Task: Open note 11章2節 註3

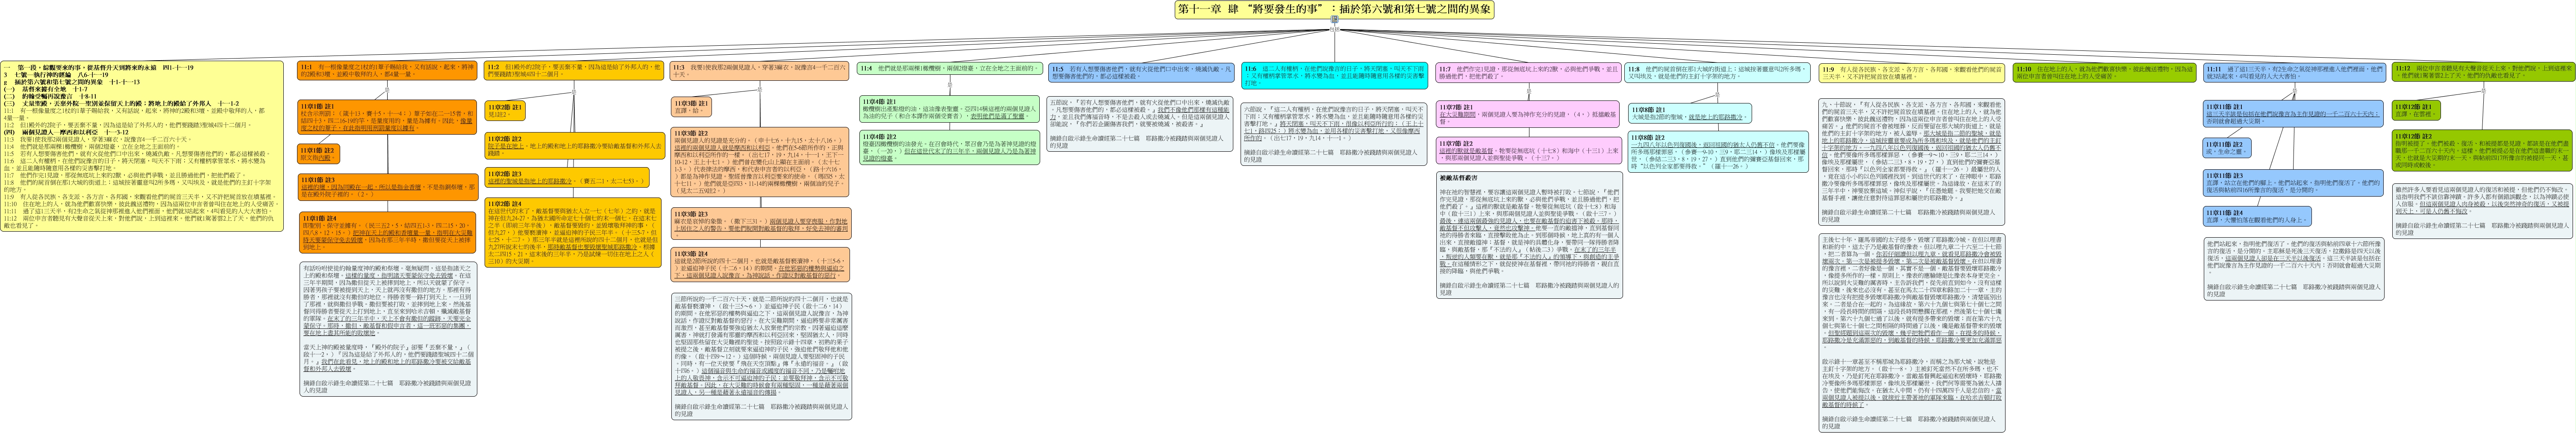Action: pyautogui.click(x=567, y=177)
